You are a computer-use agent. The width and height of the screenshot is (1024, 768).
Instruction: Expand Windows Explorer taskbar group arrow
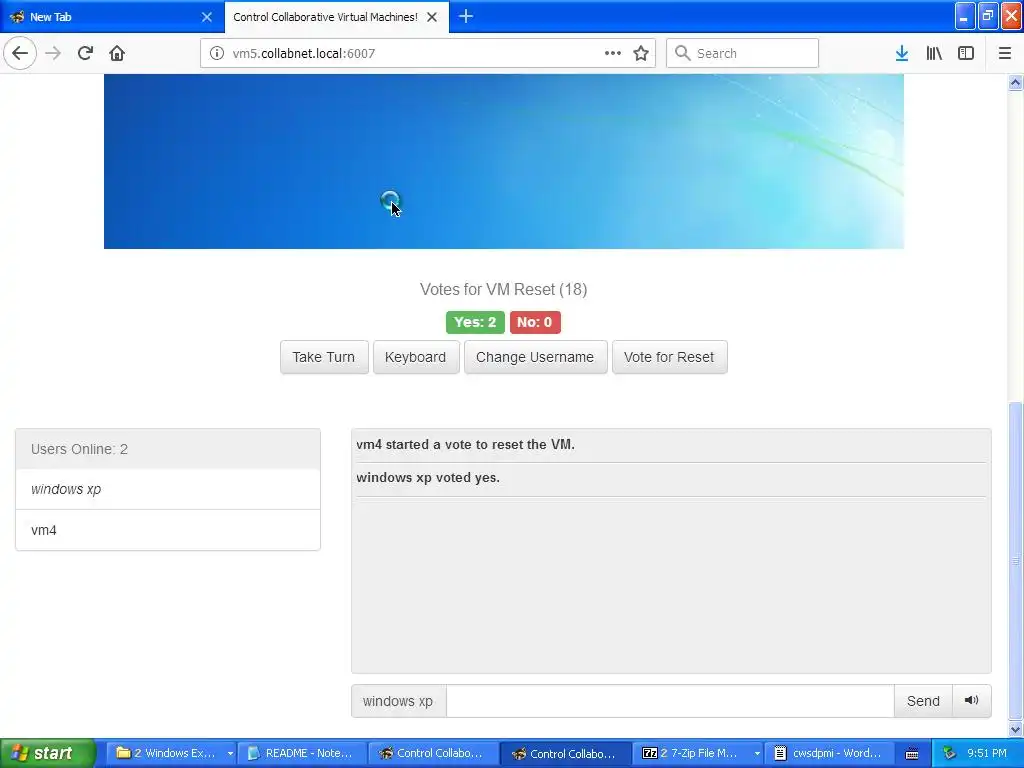click(x=230, y=754)
